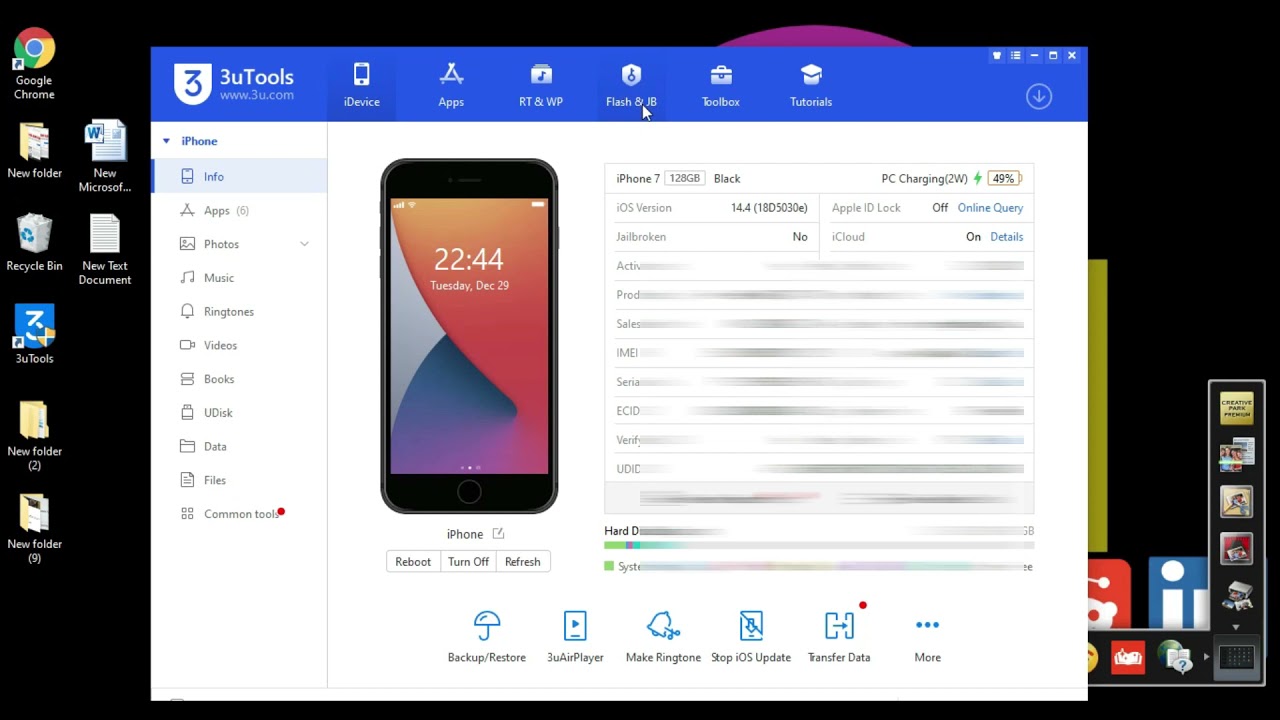Select New folder (9) on desktop
This screenshot has height=720, width=1280.
click(34, 528)
